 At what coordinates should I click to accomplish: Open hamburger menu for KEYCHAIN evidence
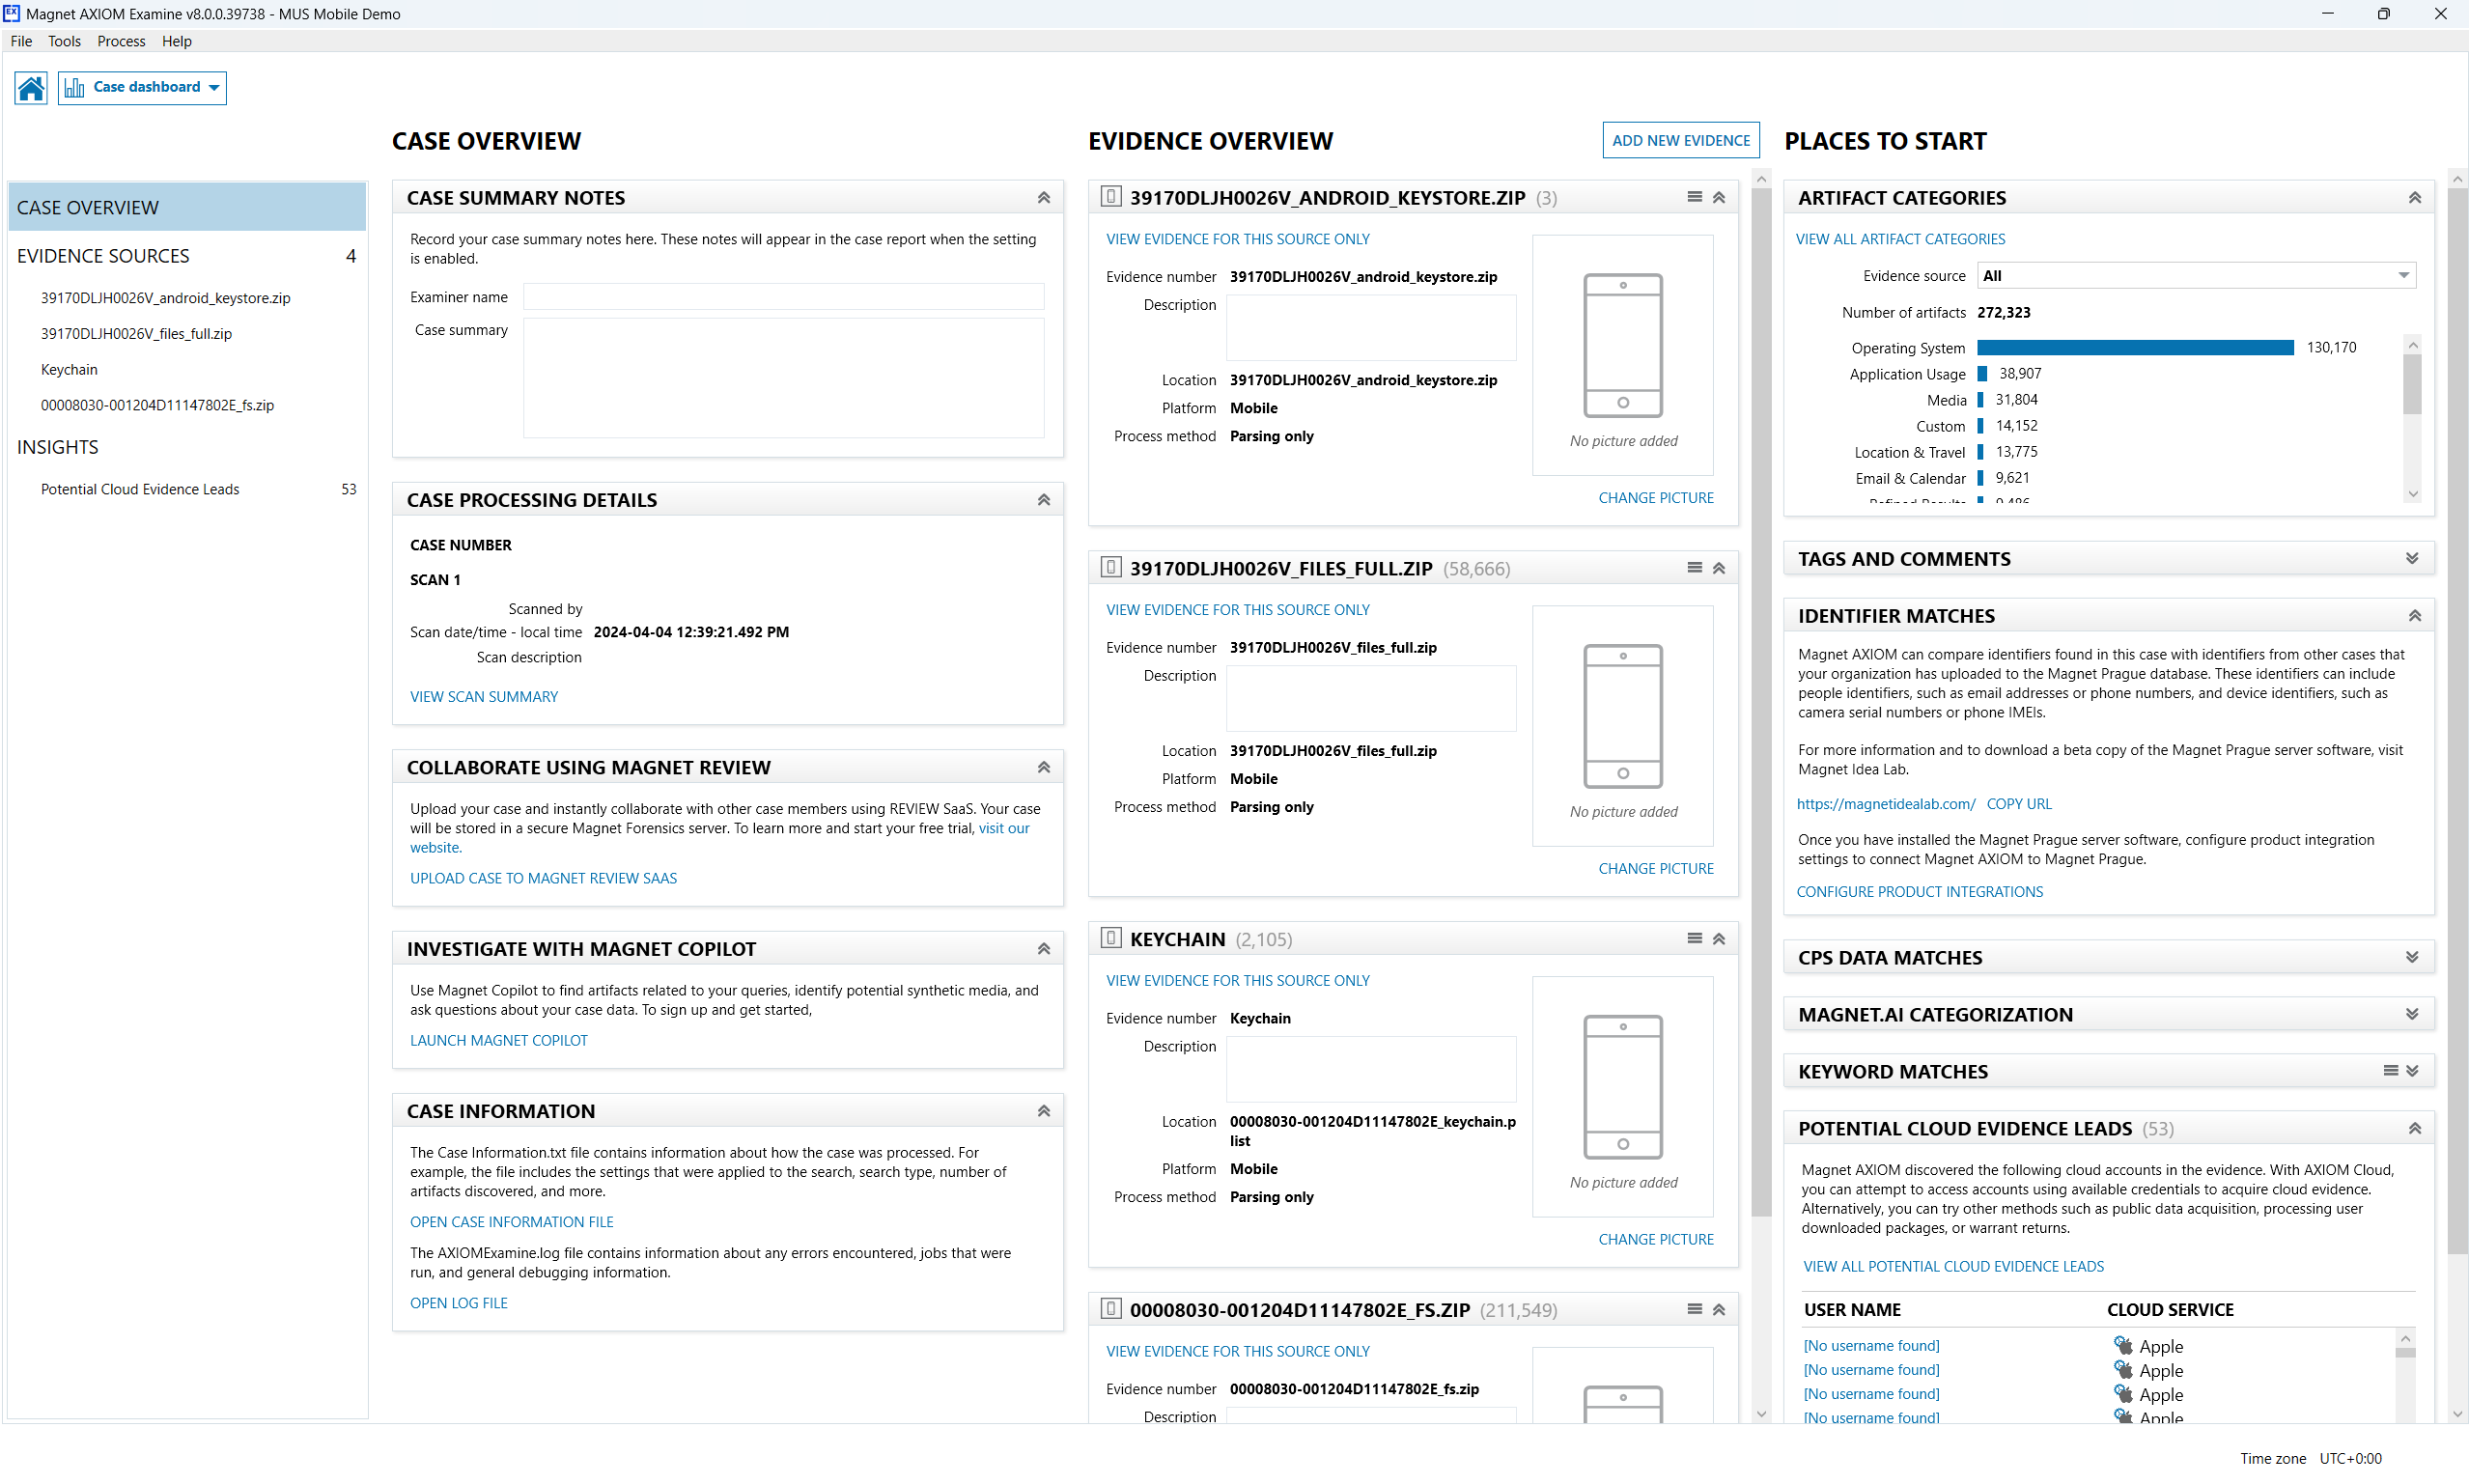pyautogui.click(x=1694, y=938)
